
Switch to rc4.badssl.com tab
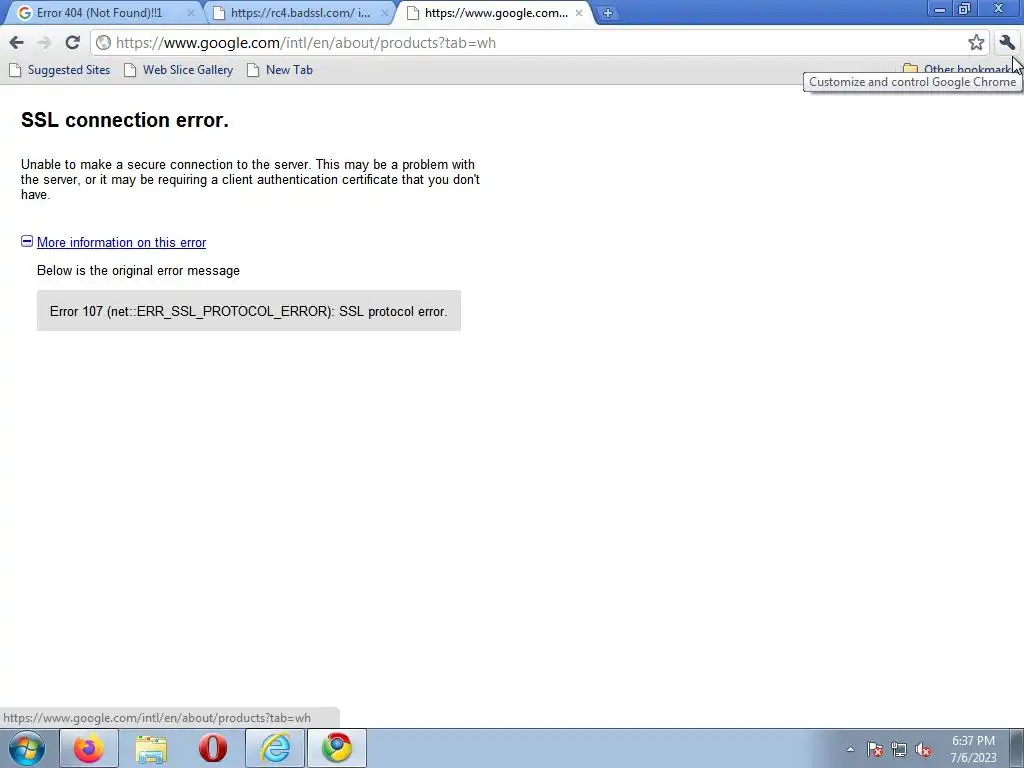coord(300,13)
